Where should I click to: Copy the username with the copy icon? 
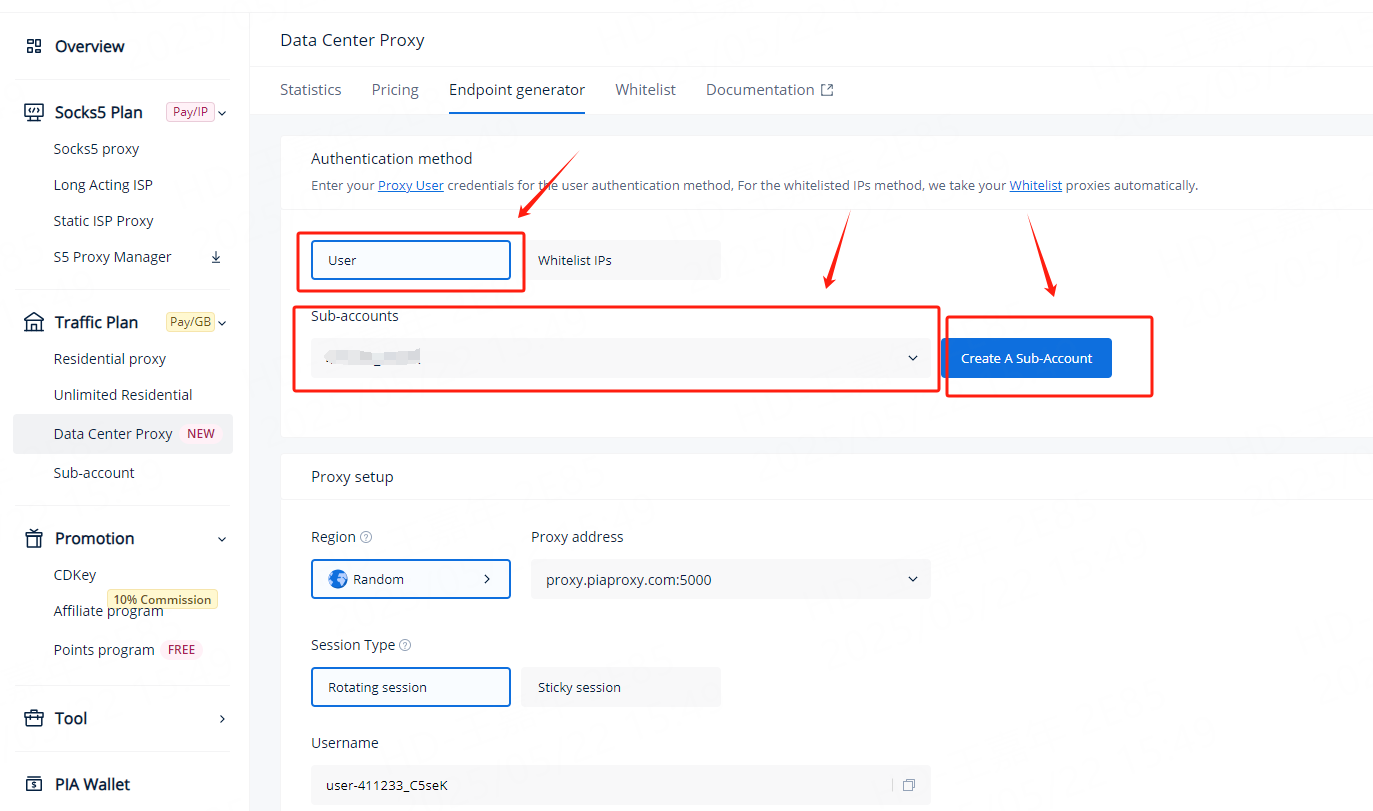[x=908, y=785]
